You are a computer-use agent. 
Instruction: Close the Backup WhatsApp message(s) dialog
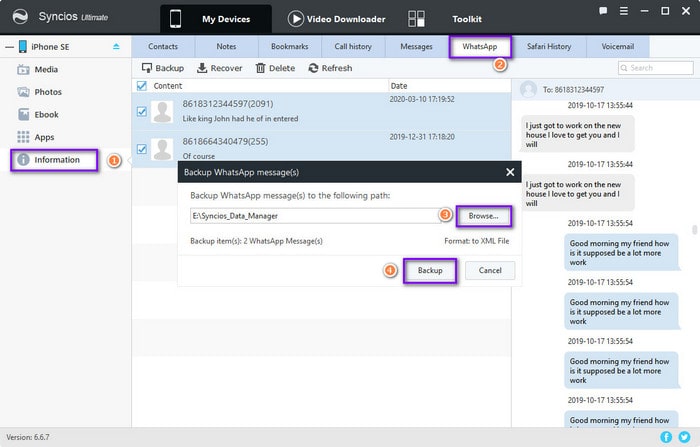510,172
